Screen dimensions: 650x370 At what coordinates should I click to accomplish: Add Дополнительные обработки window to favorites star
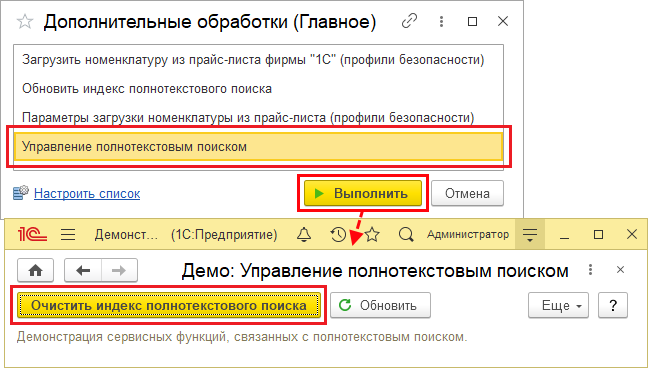click(25, 22)
